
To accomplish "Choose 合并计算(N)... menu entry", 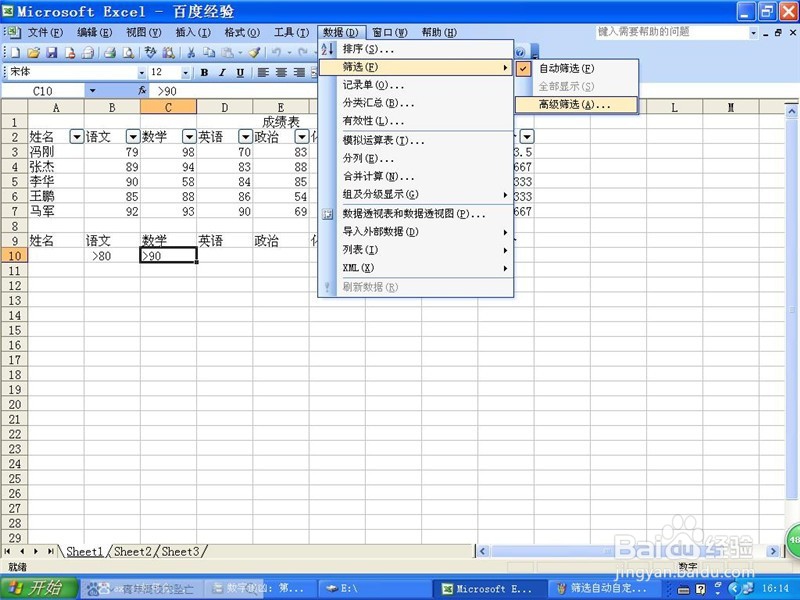I will coord(416,177).
